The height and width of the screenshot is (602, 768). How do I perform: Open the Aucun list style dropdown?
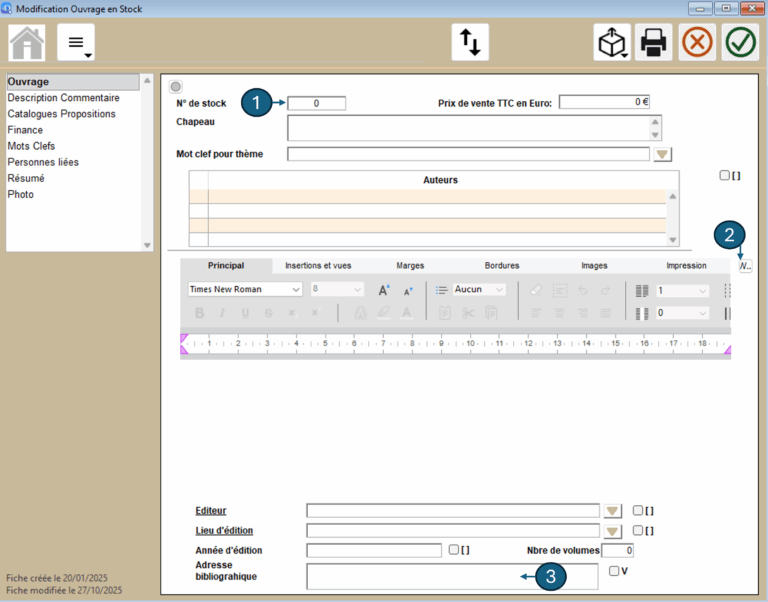(x=480, y=289)
